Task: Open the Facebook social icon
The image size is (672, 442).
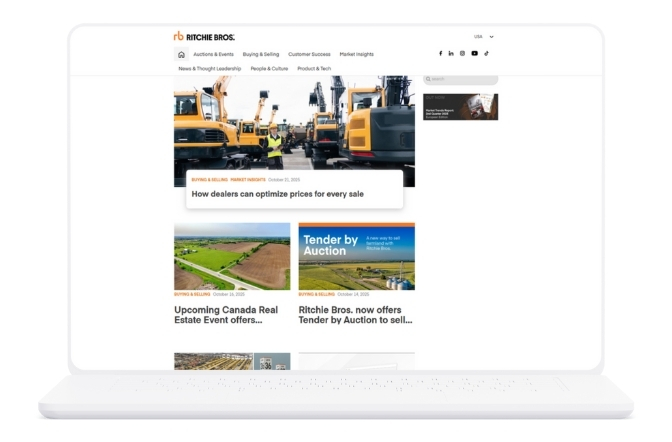Action: [440, 54]
